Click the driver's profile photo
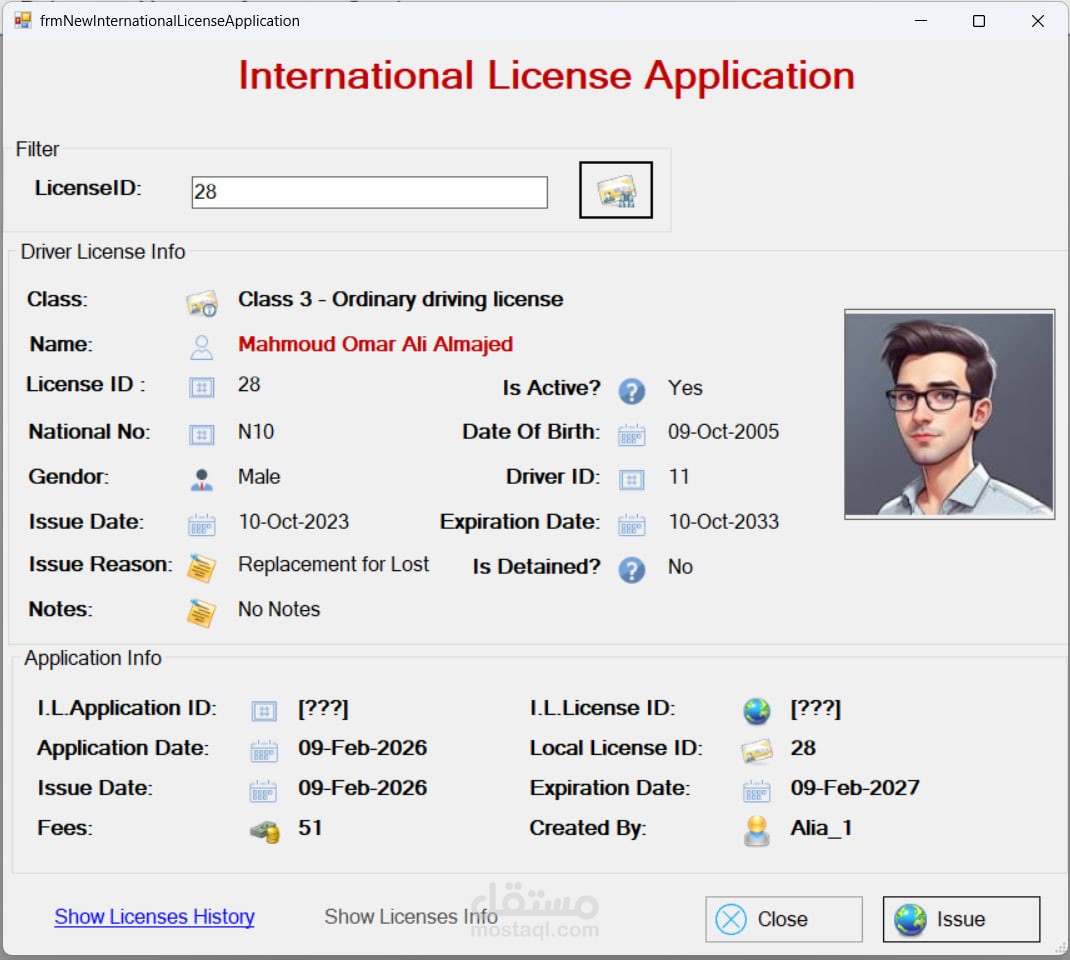The image size is (1070, 960). [949, 414]
